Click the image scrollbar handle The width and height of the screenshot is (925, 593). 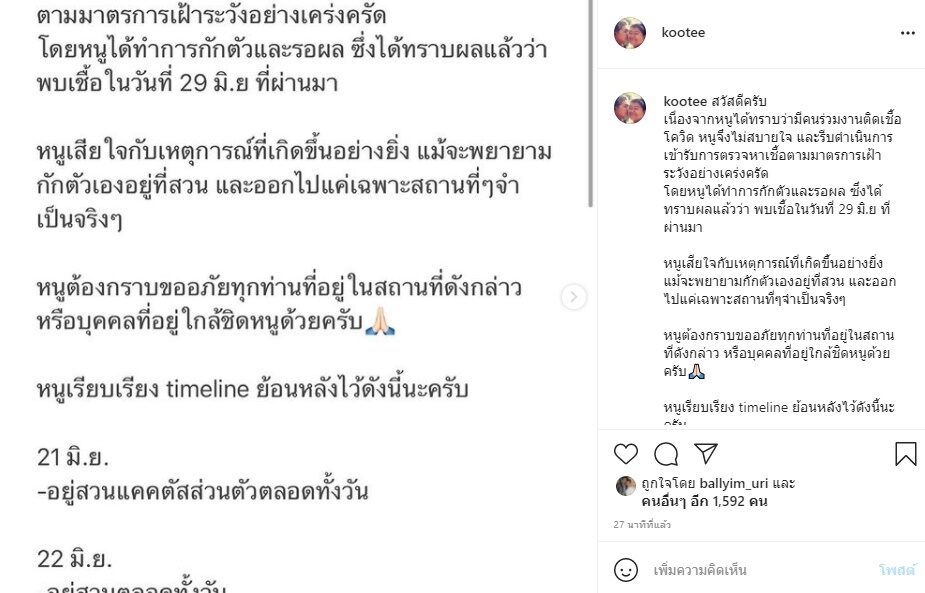(591, 103)
